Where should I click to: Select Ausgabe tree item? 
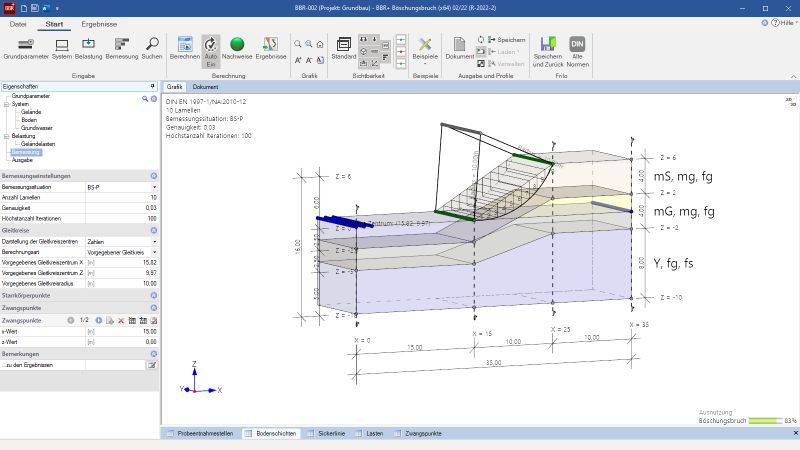pos(22,160)
